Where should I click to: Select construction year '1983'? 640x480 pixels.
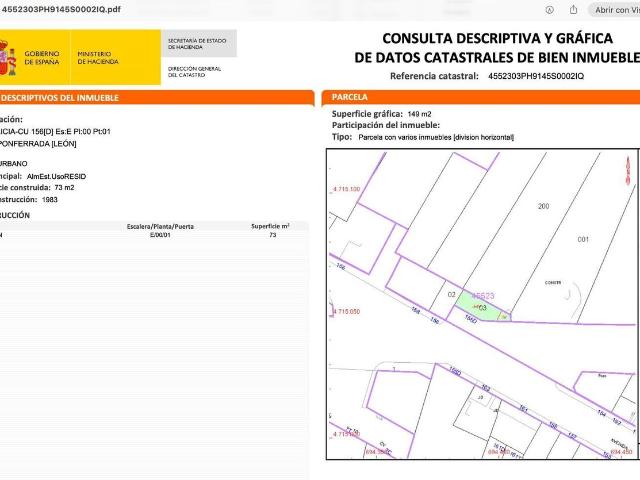pyautogui.click(x=50, y=200)
